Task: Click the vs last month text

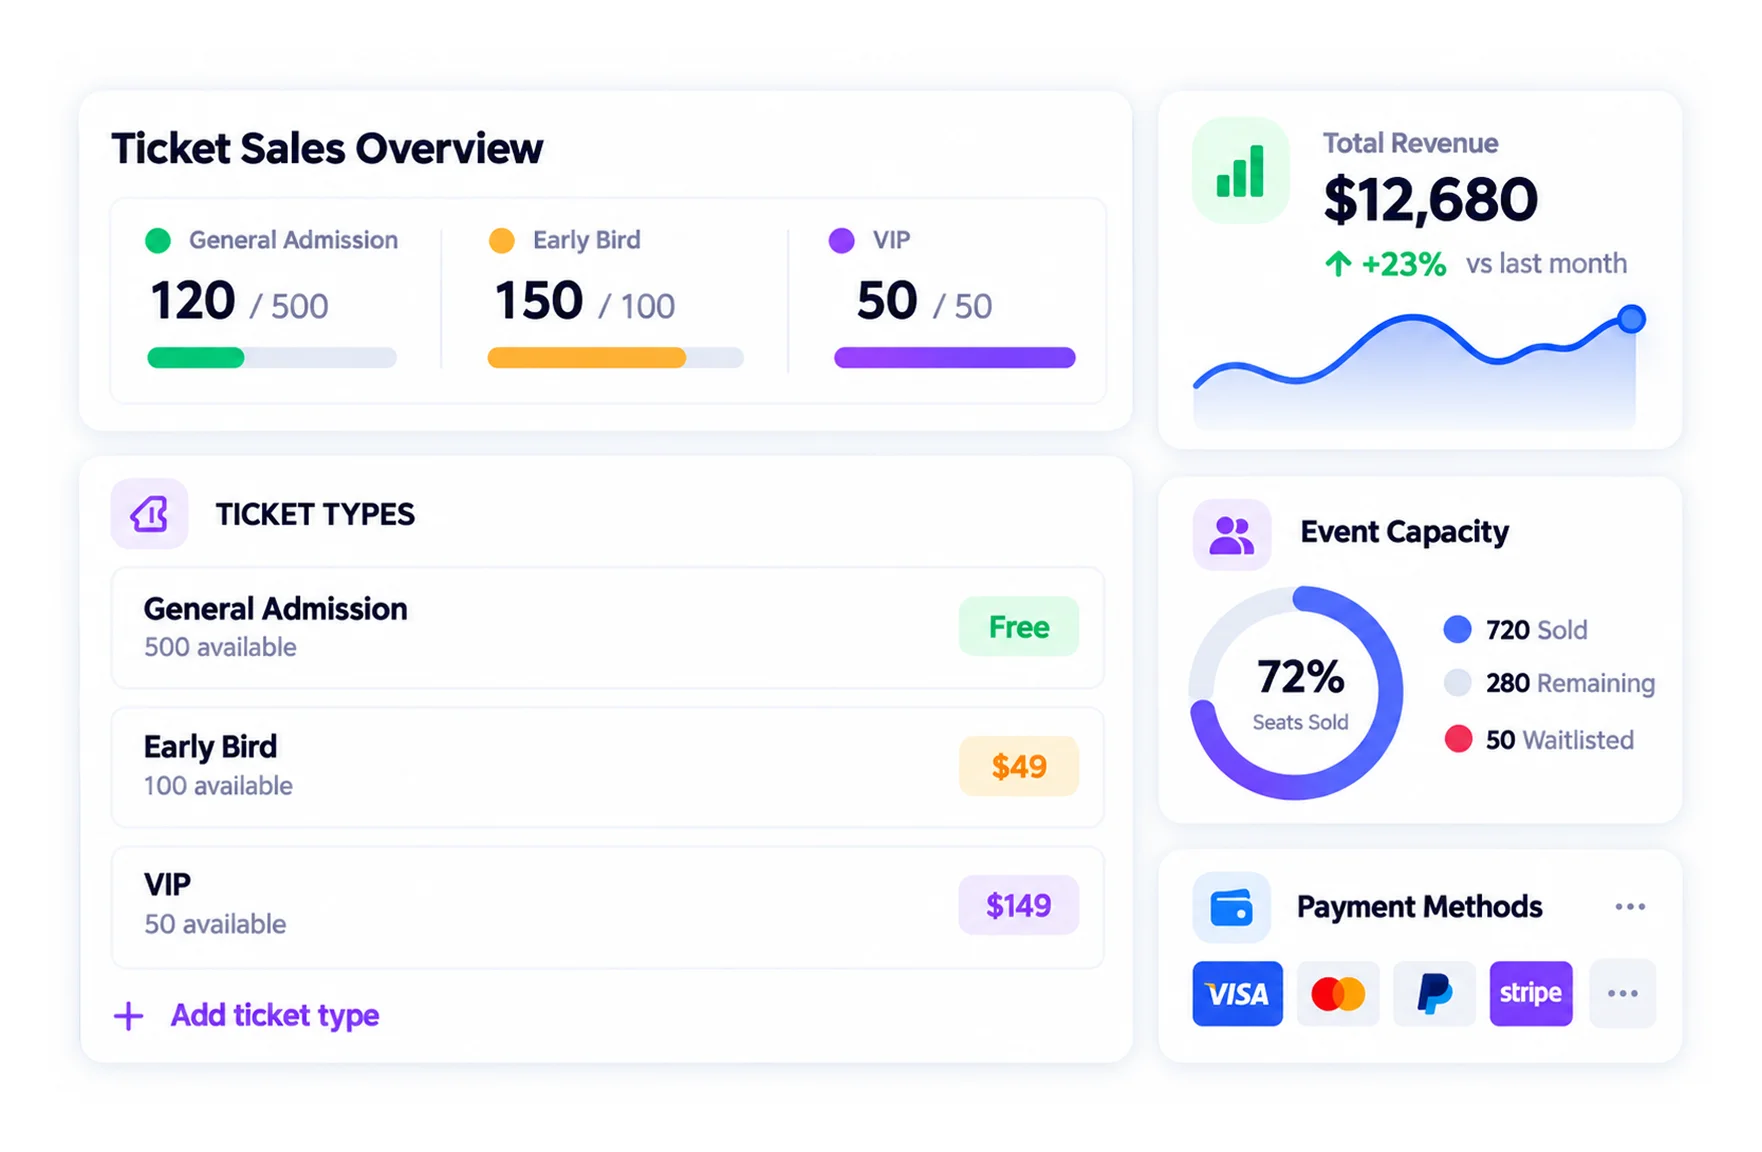Action: pos(1546,264)
